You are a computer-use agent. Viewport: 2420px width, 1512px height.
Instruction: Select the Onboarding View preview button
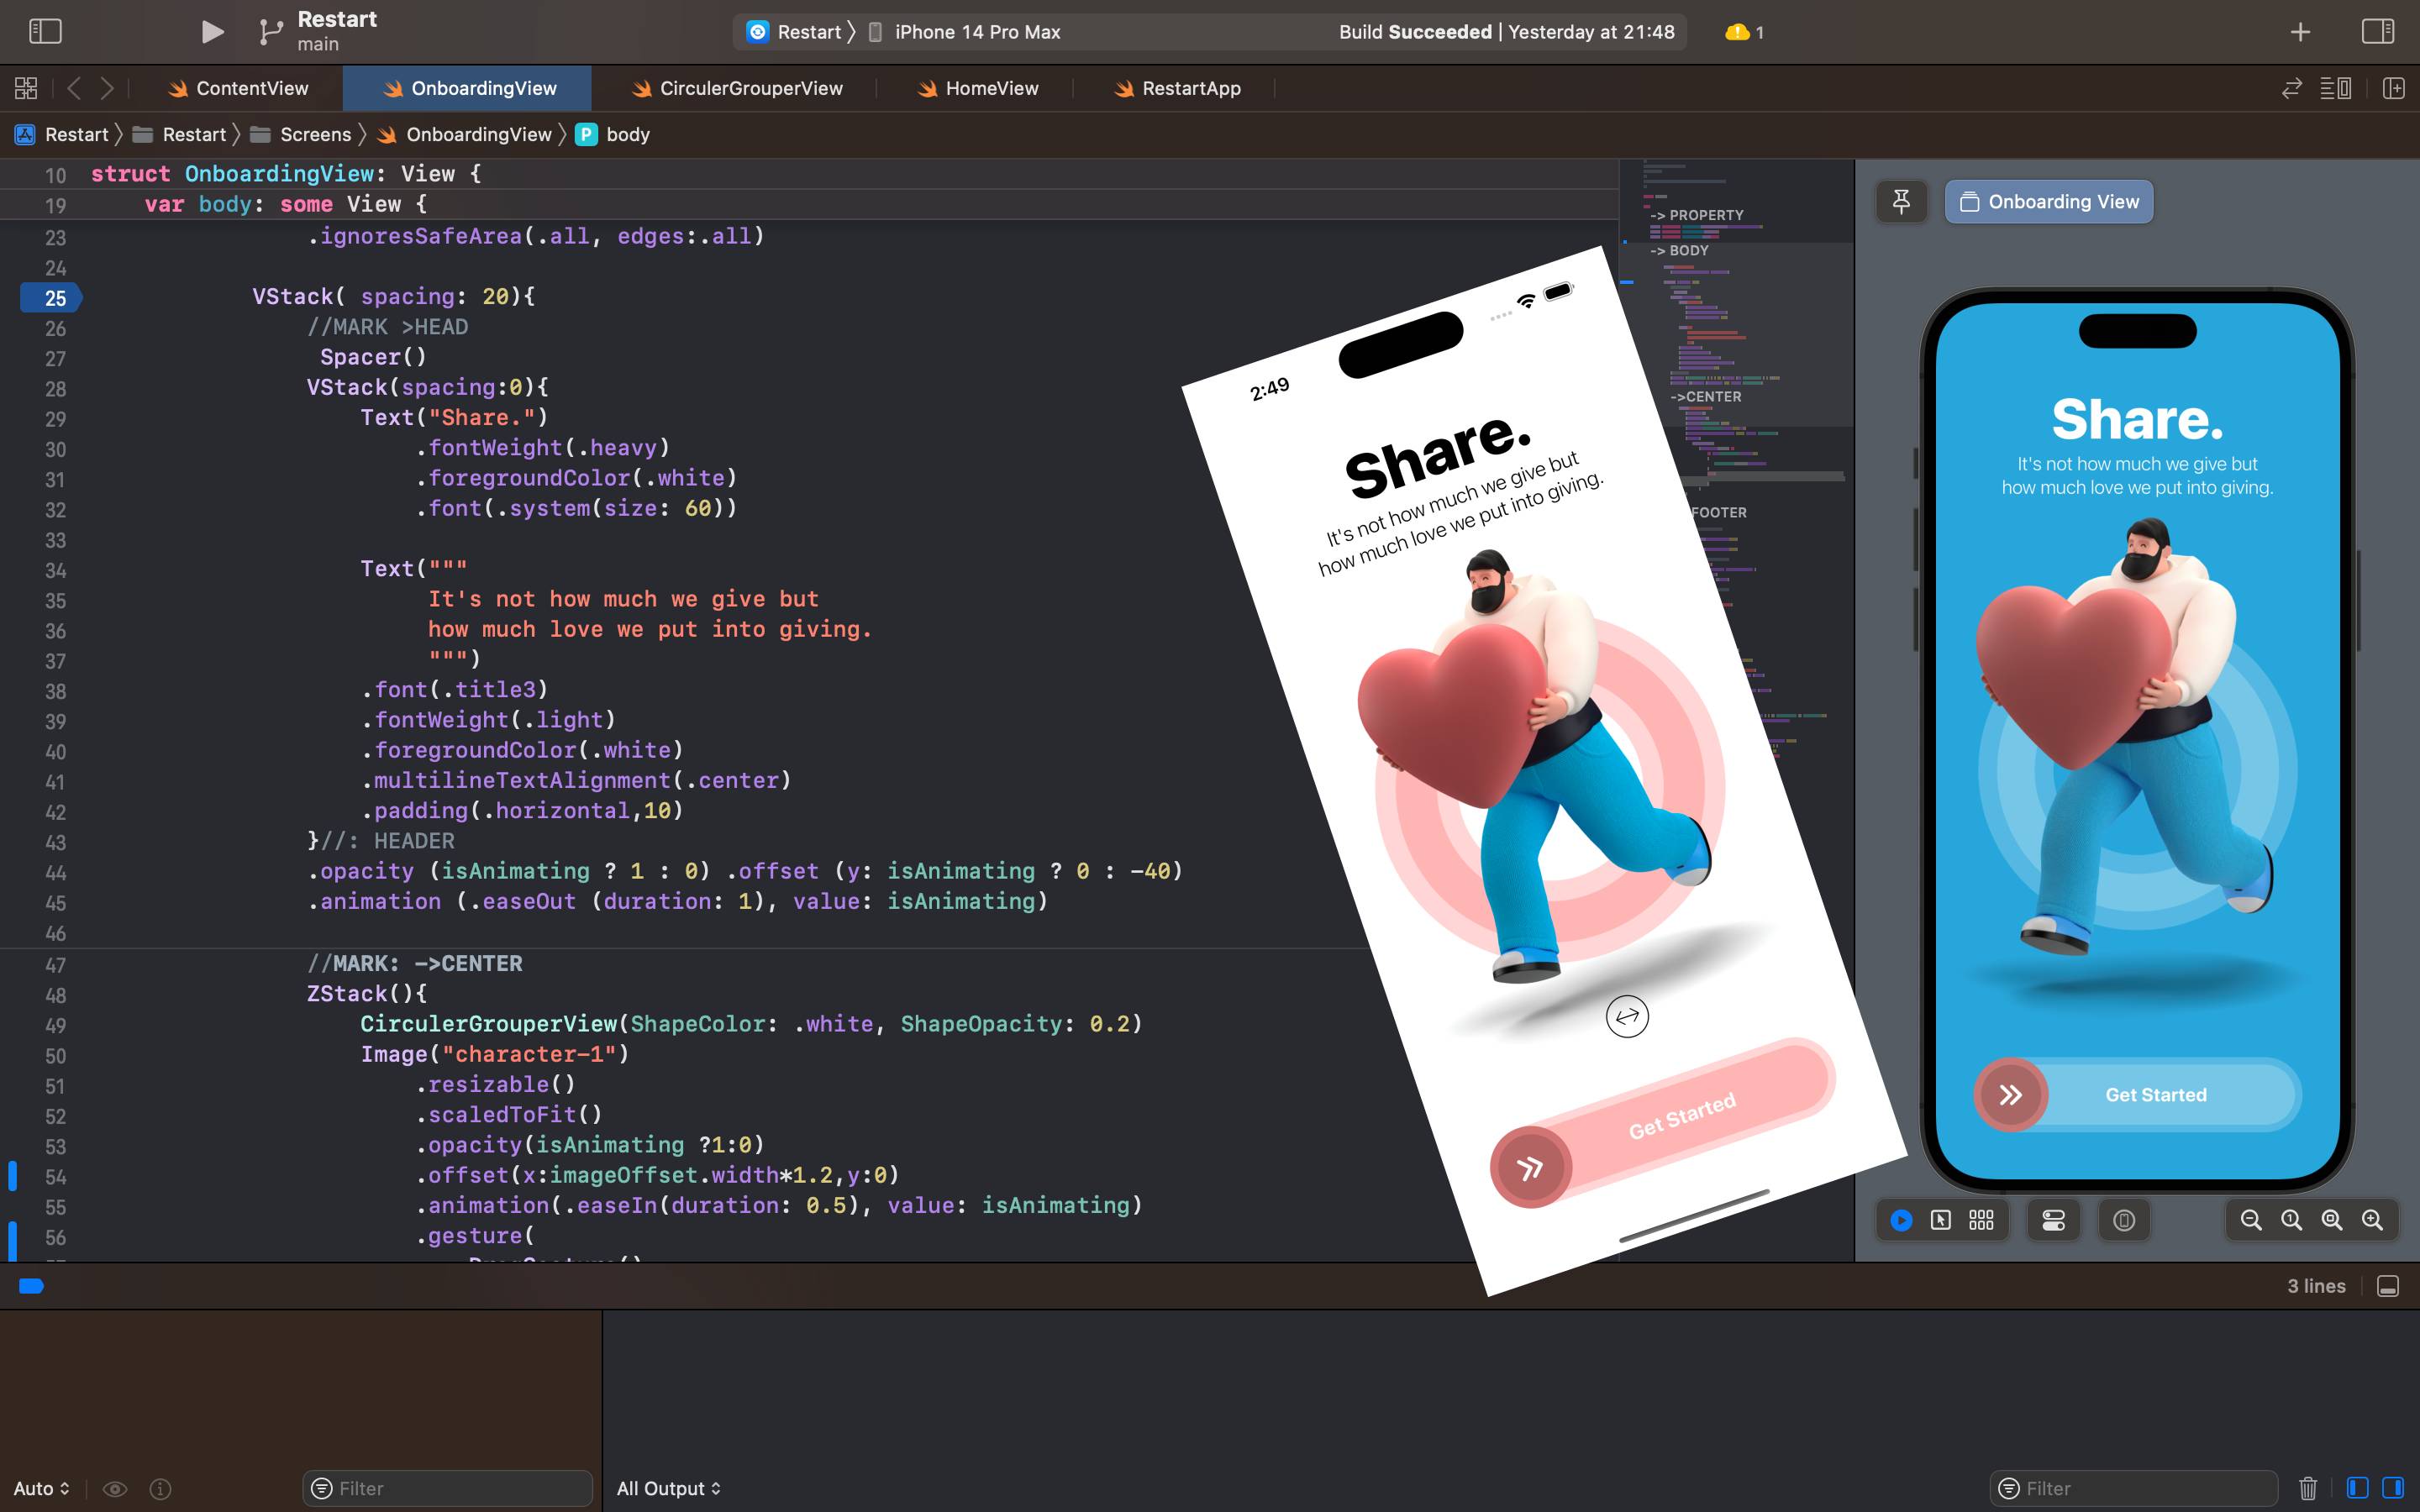pos(2048,202)
